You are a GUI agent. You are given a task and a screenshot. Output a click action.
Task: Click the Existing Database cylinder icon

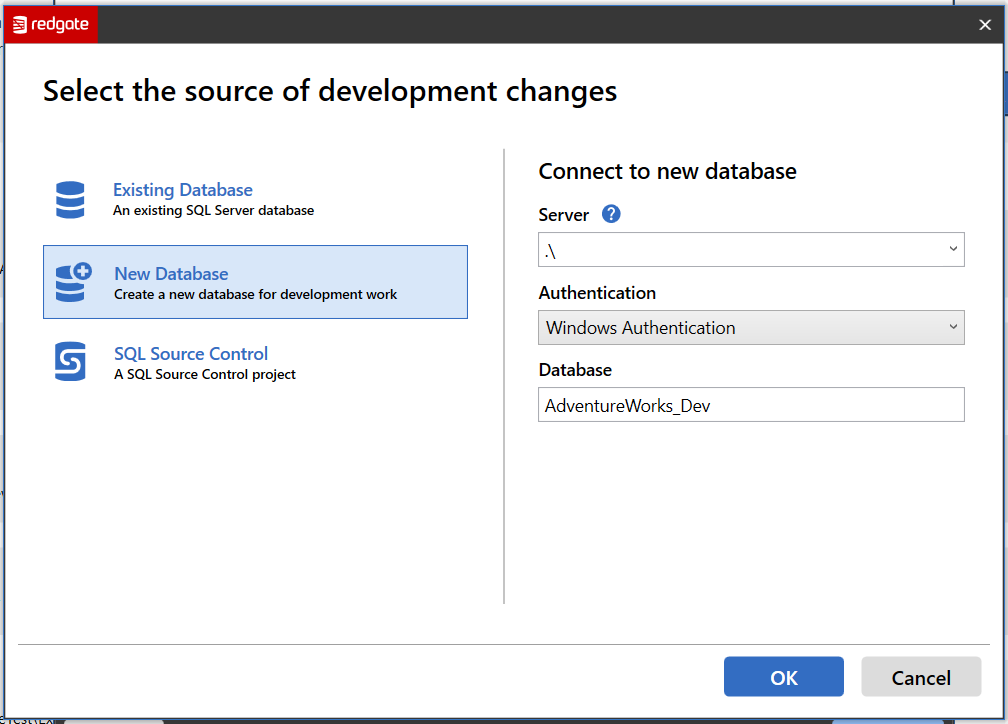click(x=70, y=200)
